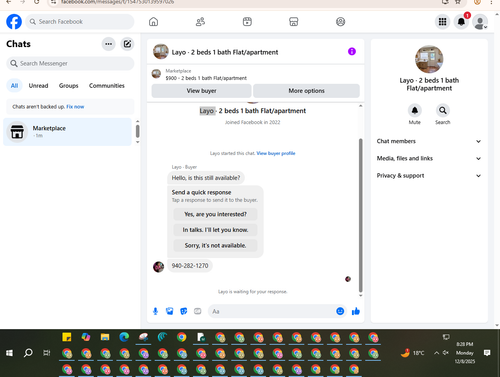Click the Marketplace chat store icon
This screenshot has width=500, height=377.
17,132
